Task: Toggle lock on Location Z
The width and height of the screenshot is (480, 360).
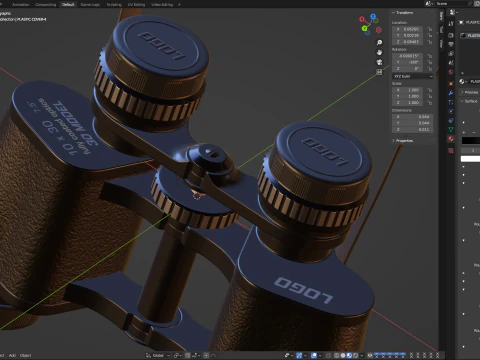Action: point(430,42)
